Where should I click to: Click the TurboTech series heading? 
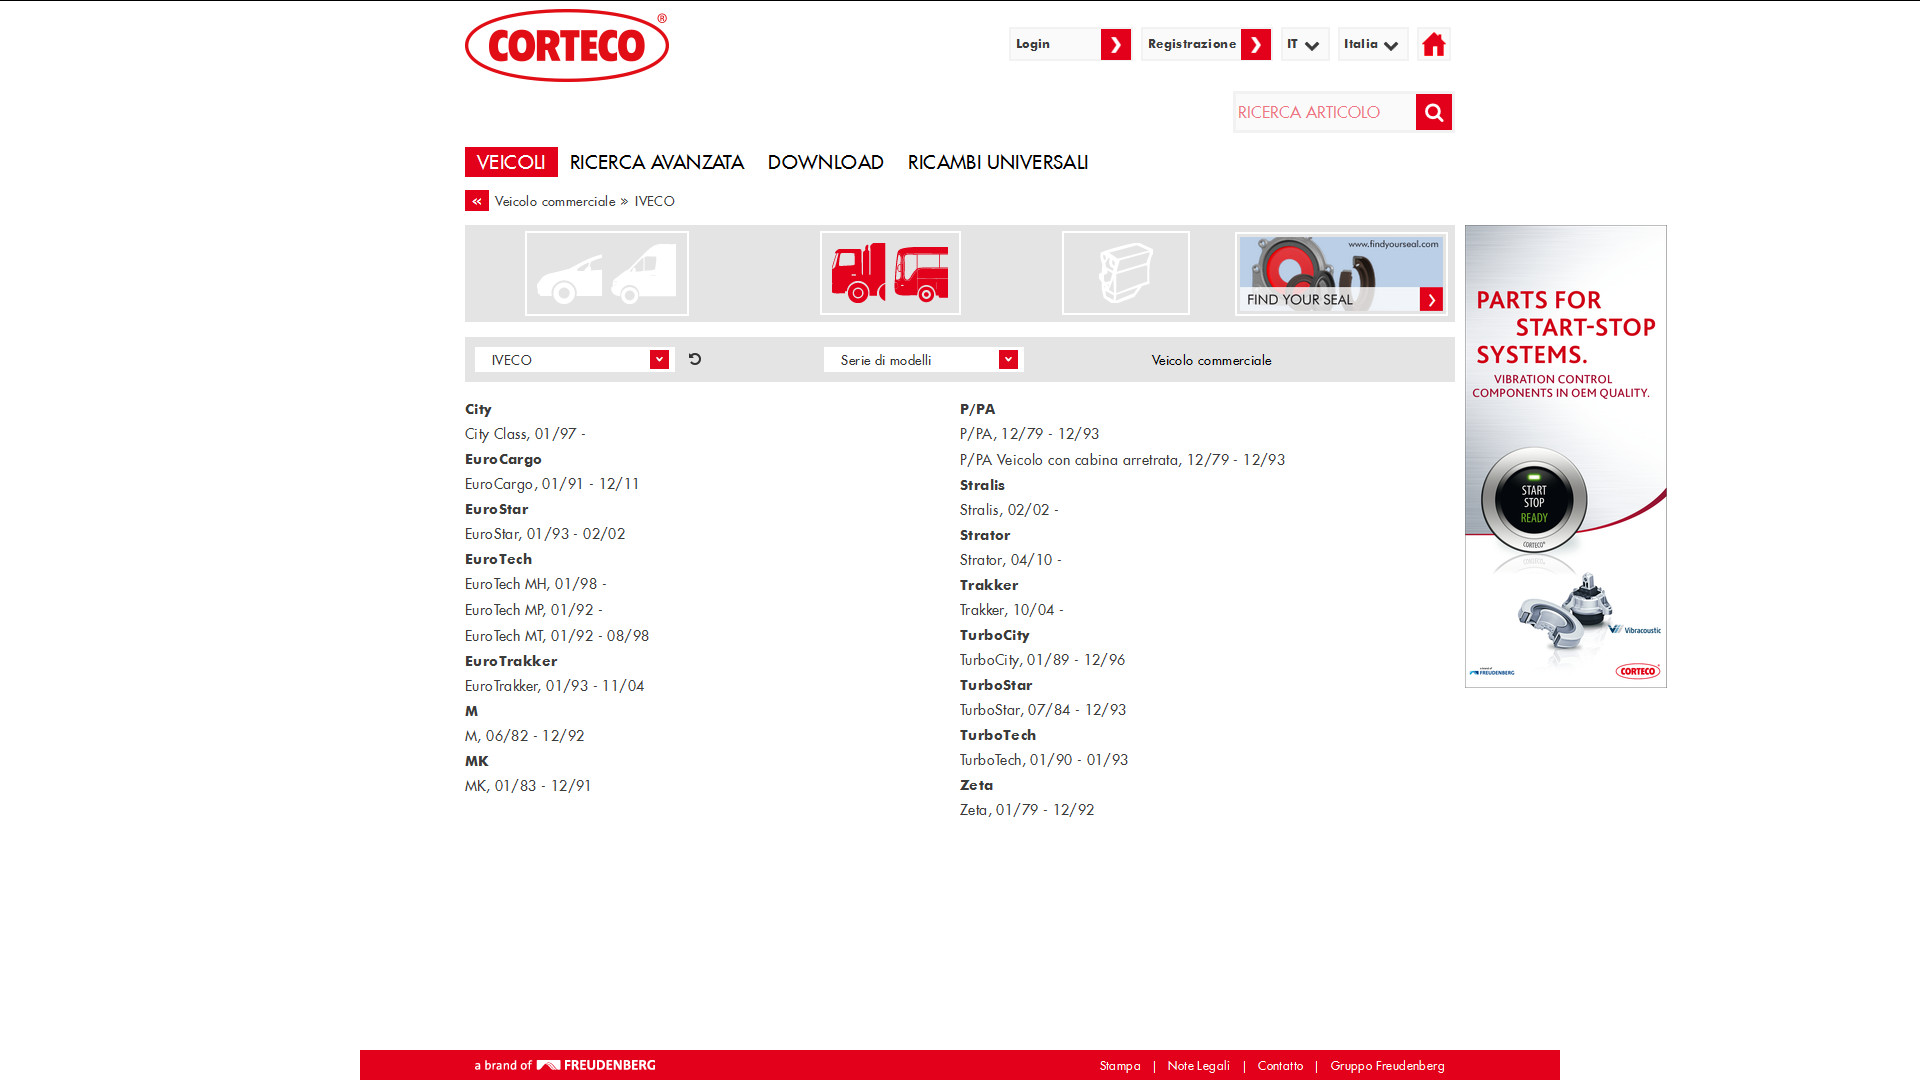point(998,735)
